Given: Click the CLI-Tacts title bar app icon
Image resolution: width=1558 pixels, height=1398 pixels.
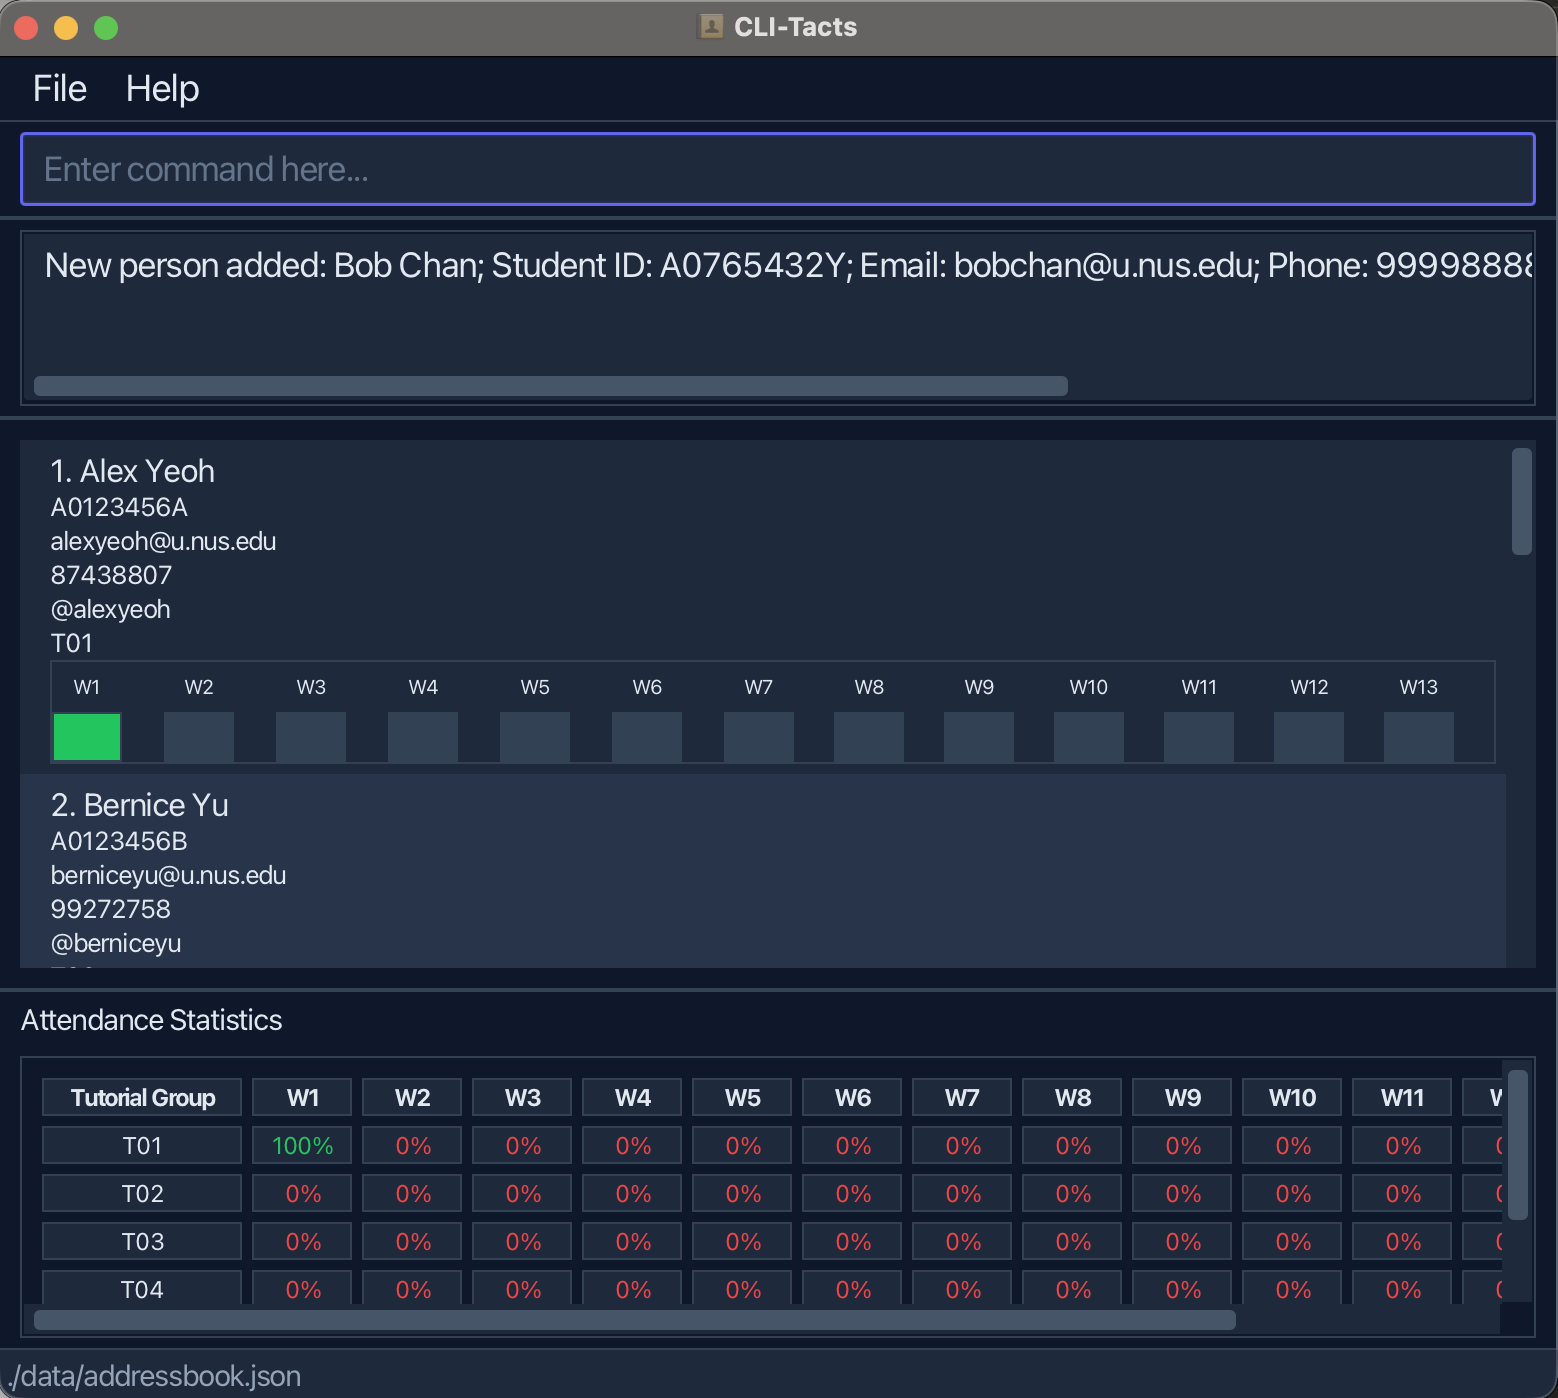Looking at the screenshot, I should (x=710, y=27).
